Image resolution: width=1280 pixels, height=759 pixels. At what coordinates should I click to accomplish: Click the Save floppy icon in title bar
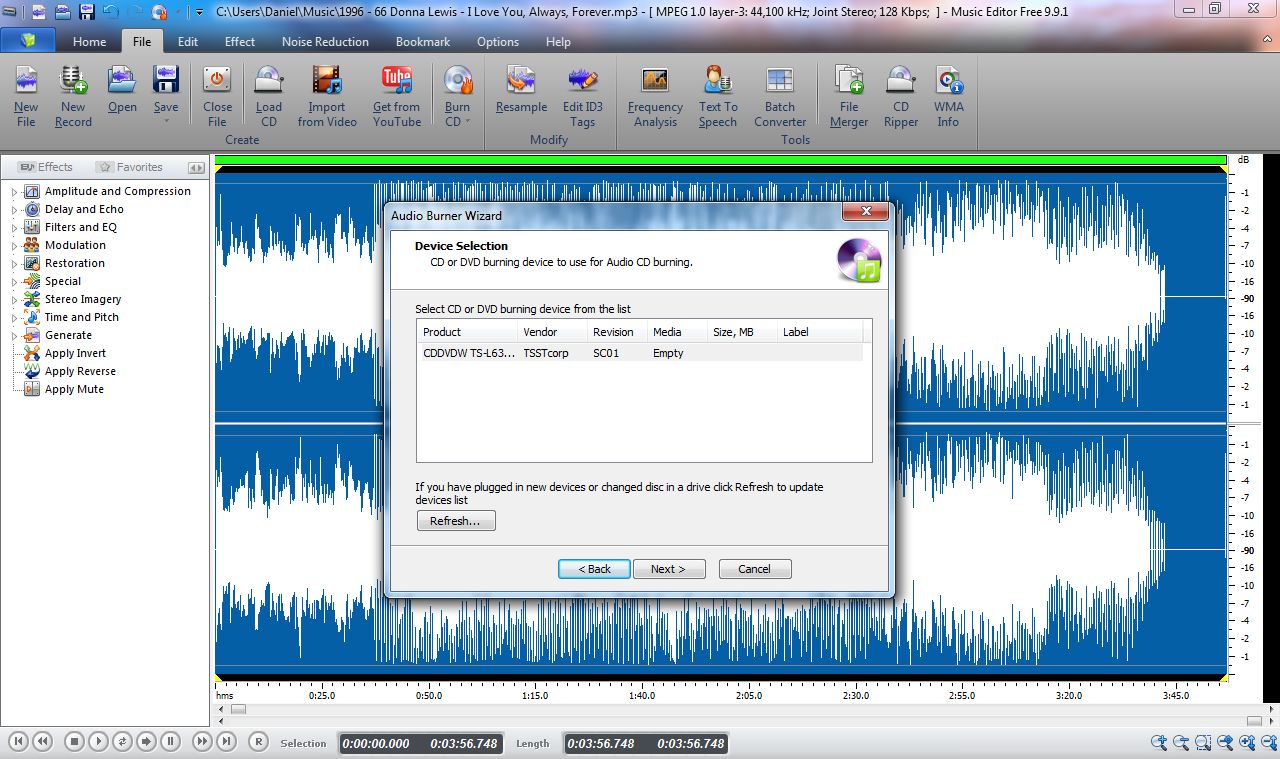(x=87, y=11)
